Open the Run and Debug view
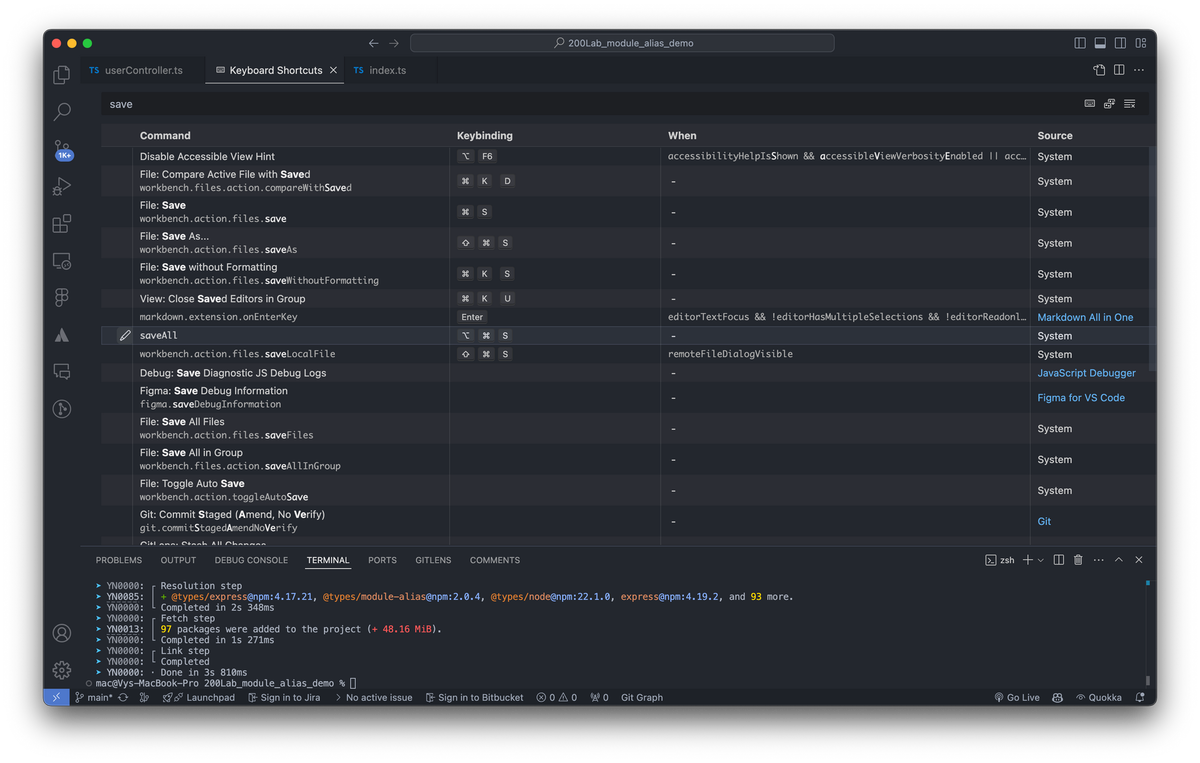 click(61, 186)
